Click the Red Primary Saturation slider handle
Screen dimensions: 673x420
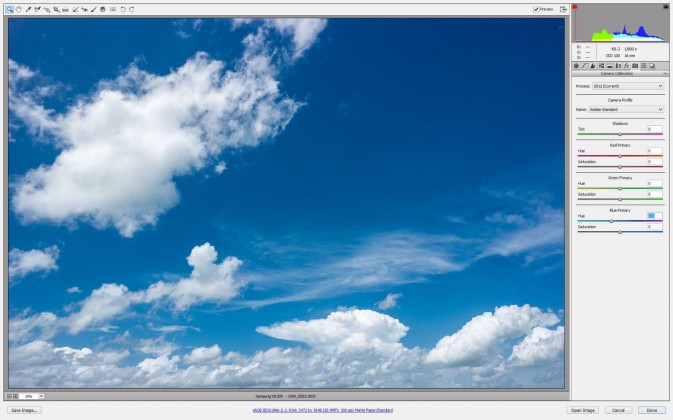tap(620, 167)
